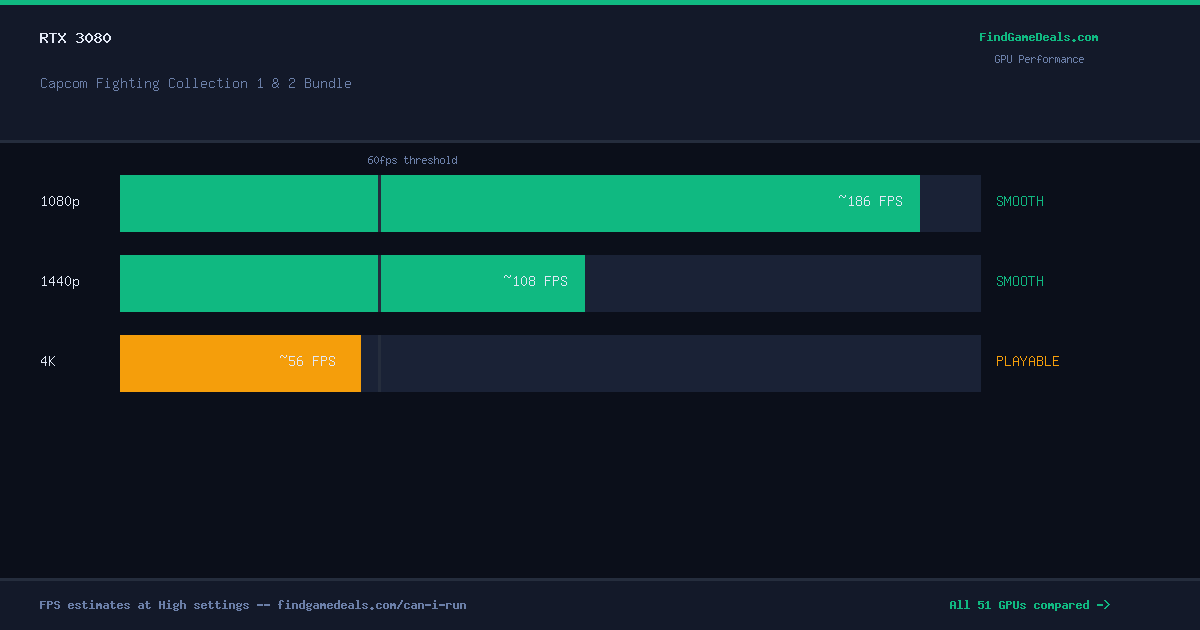
Task: Open the FindGameDeals.com brand link
Action: (1038, 37)
